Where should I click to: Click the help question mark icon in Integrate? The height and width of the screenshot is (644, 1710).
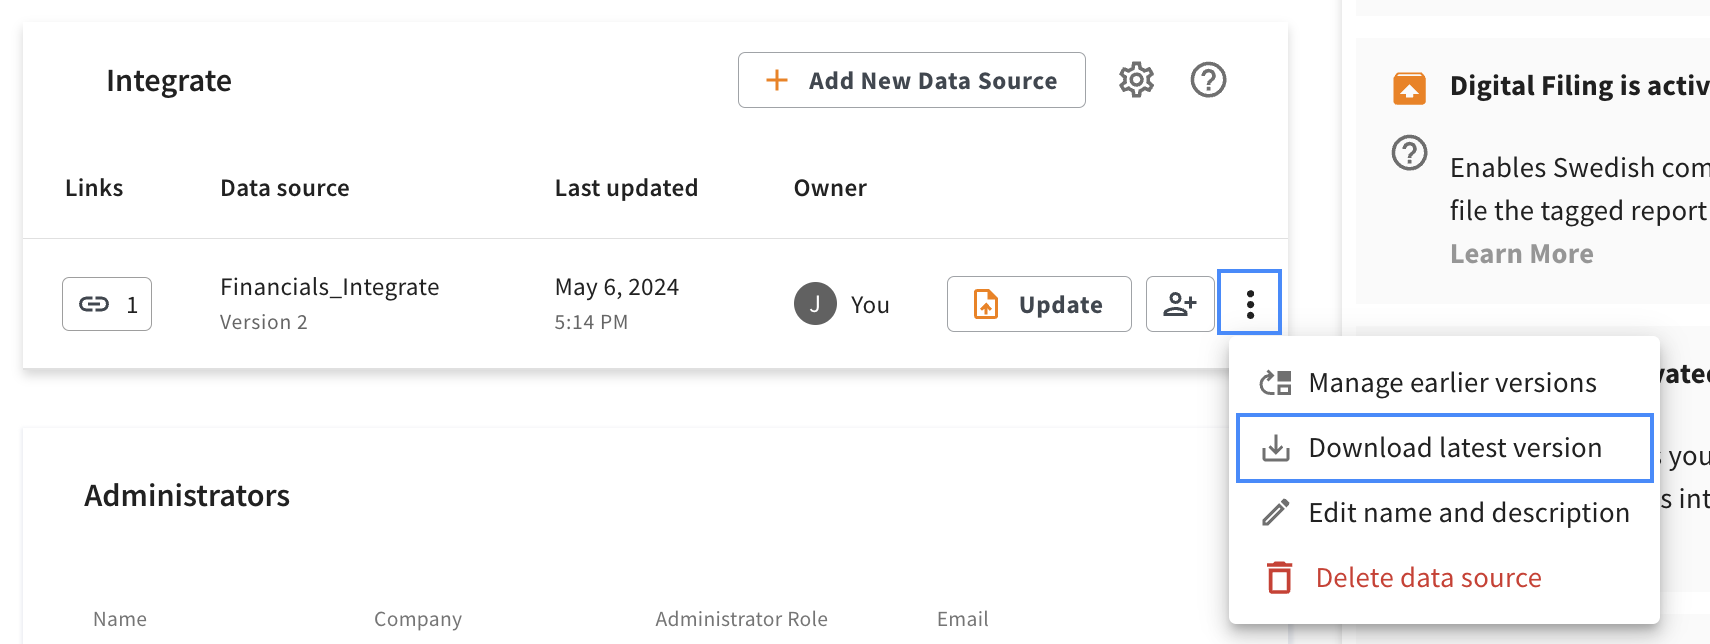(1208, 80)
